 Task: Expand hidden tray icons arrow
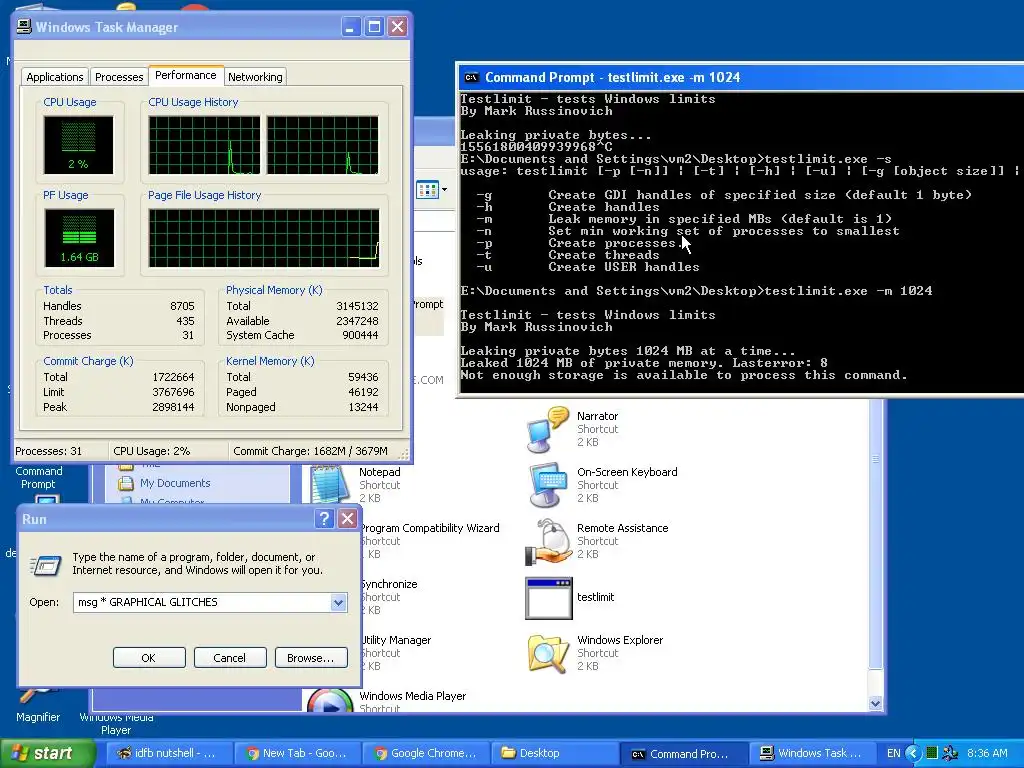pyautogui.click(x=913, y=753)
